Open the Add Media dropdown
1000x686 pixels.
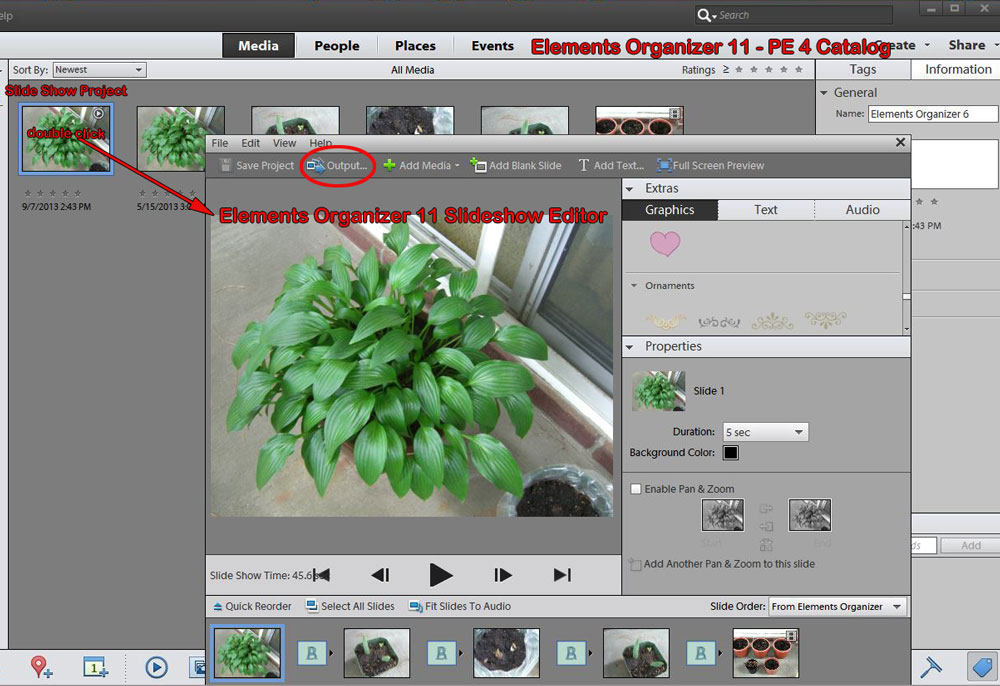click(422, 166)
